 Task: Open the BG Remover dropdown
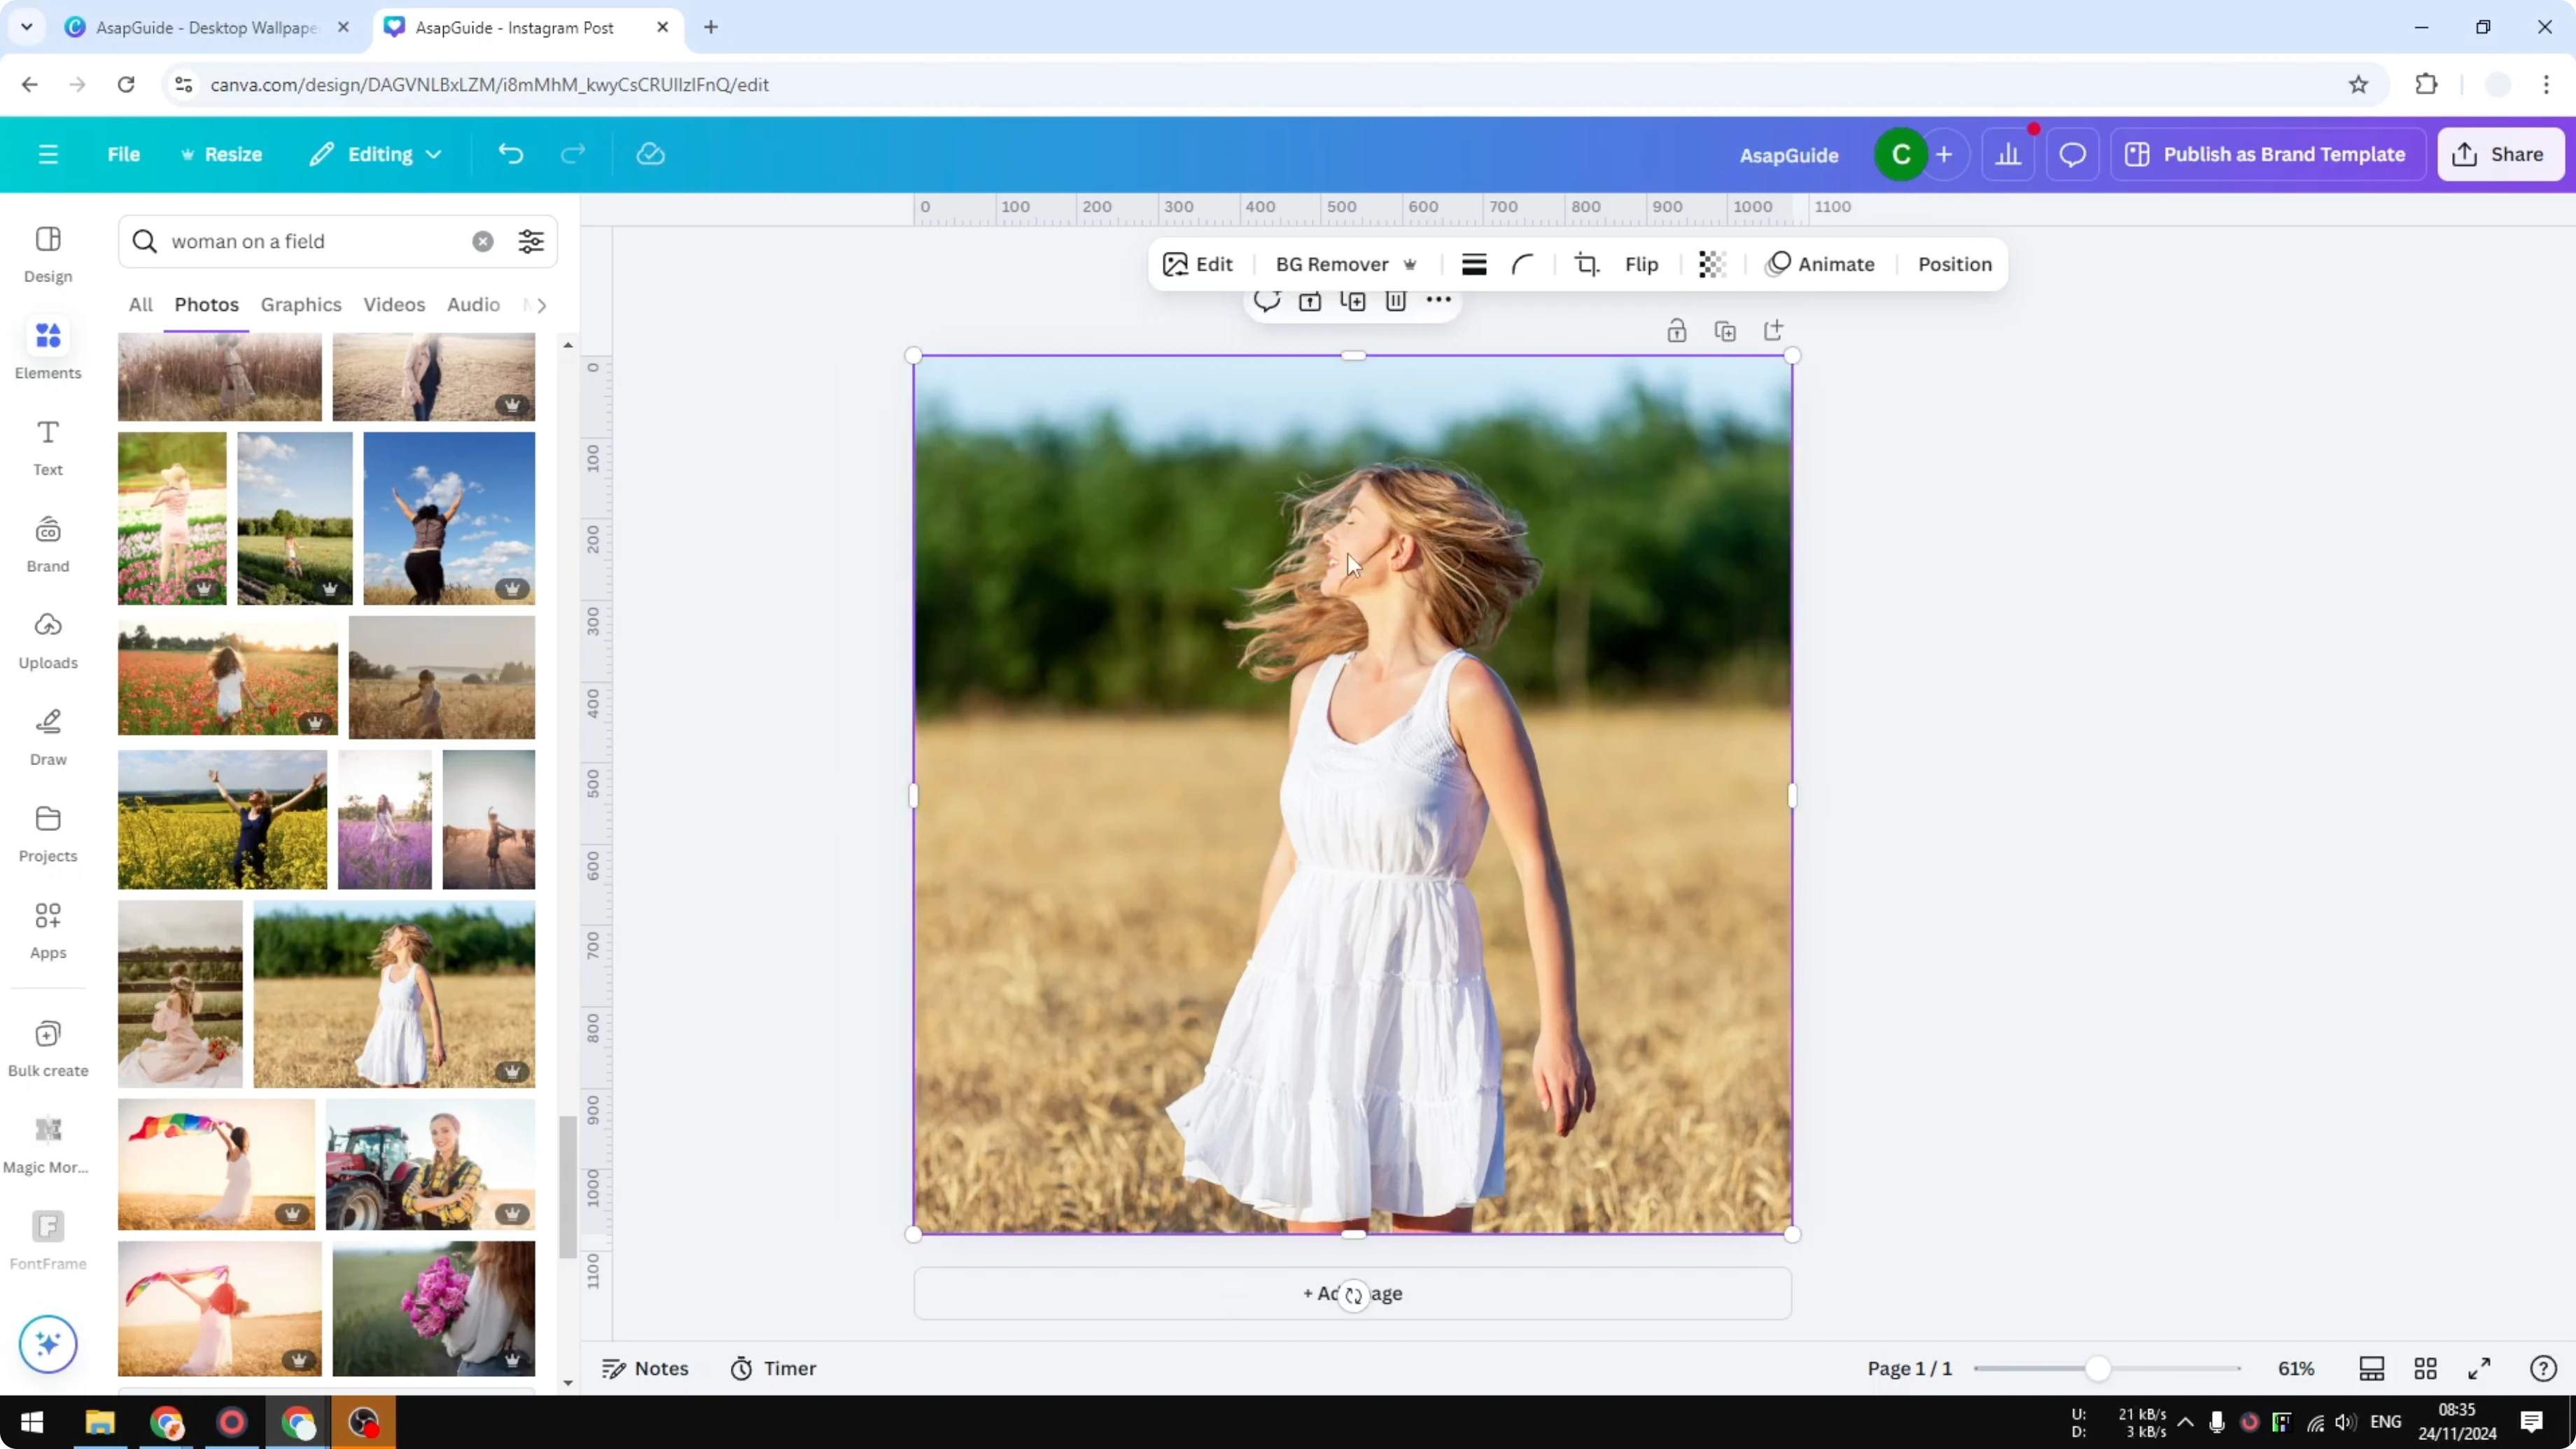point(1345,263)
